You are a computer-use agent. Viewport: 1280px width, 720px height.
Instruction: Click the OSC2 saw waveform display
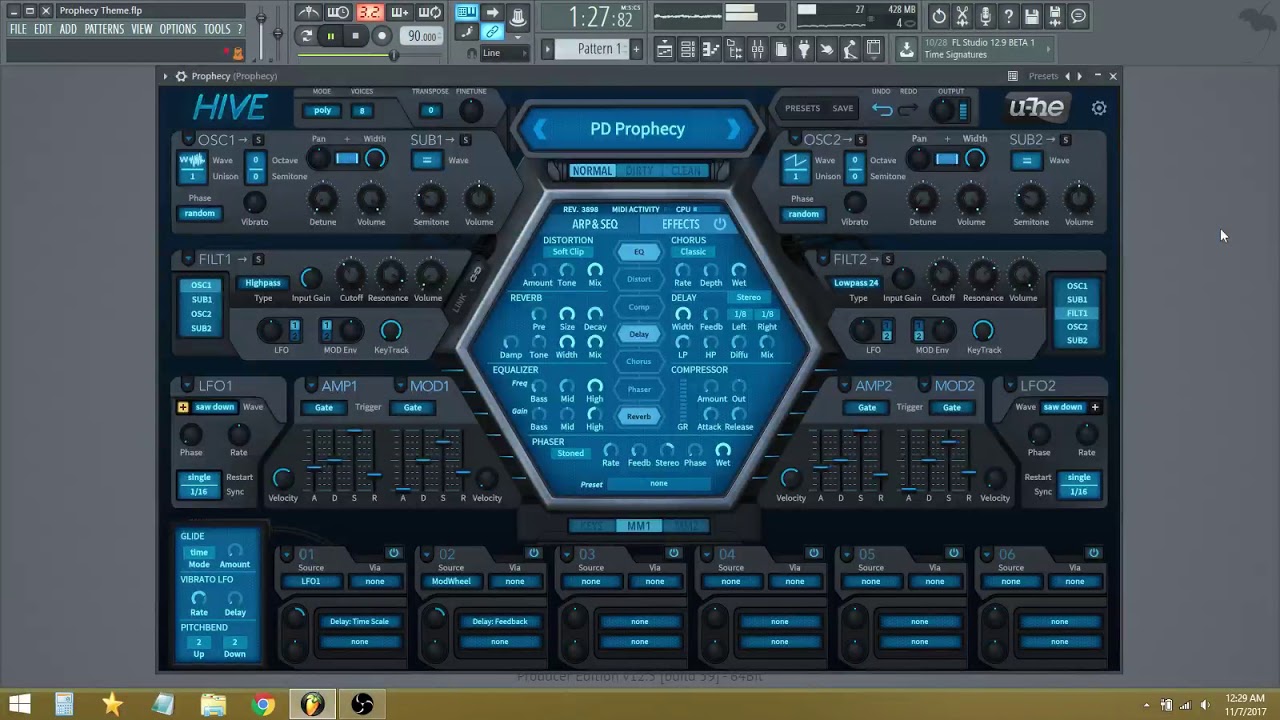tap(795, 160)
